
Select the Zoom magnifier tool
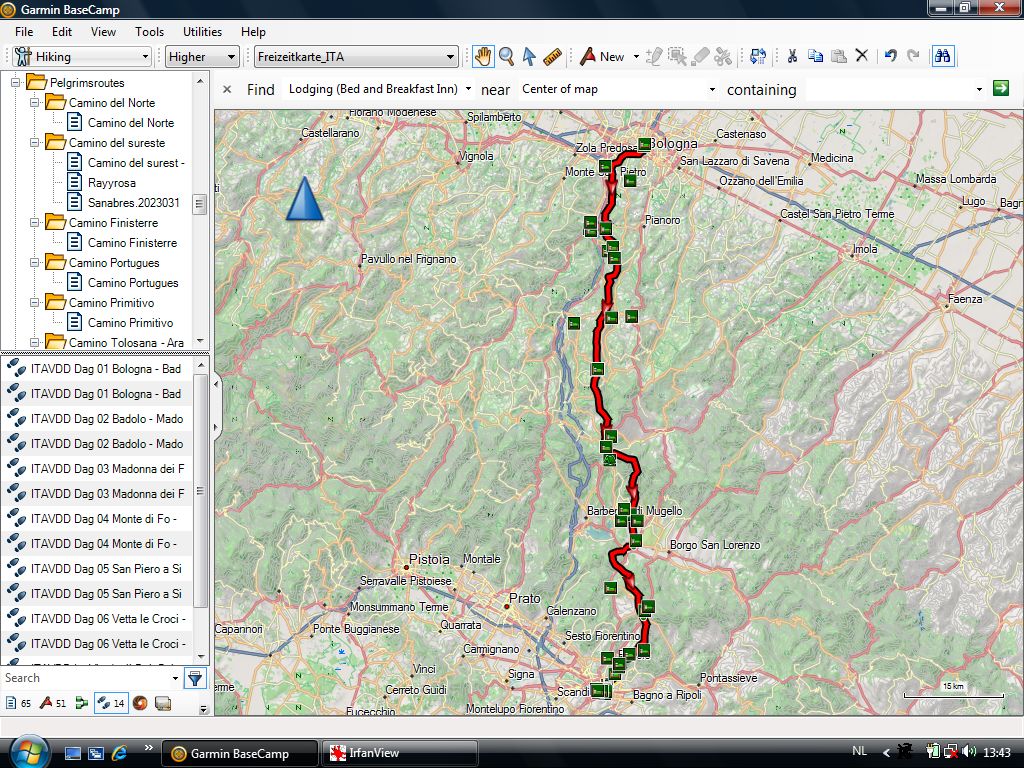[x=506, y=57]
